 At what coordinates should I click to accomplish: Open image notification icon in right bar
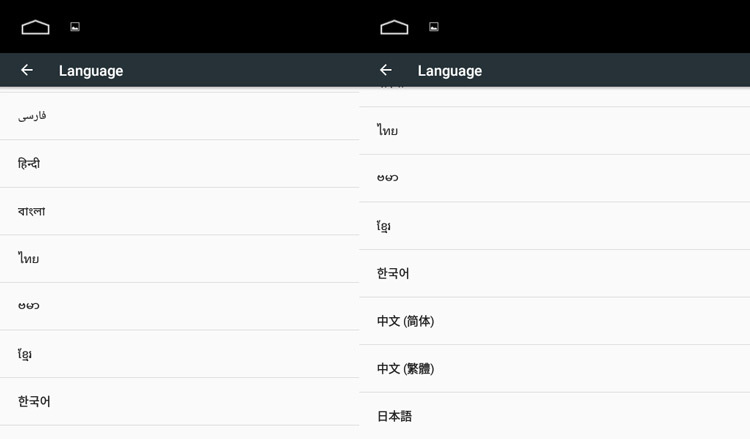pos(434,27)
